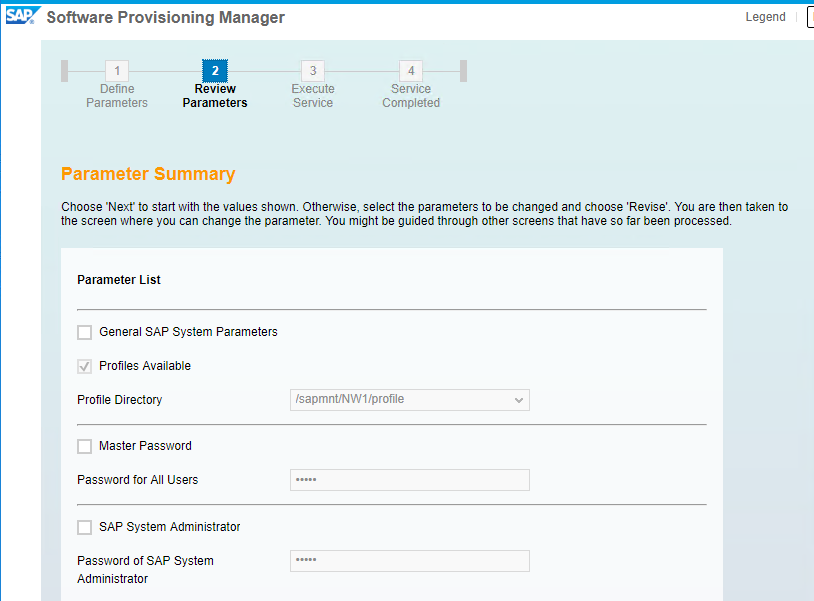Check General SAP System Parameters box
814x601 pixels.
click(x=85, y=332)
